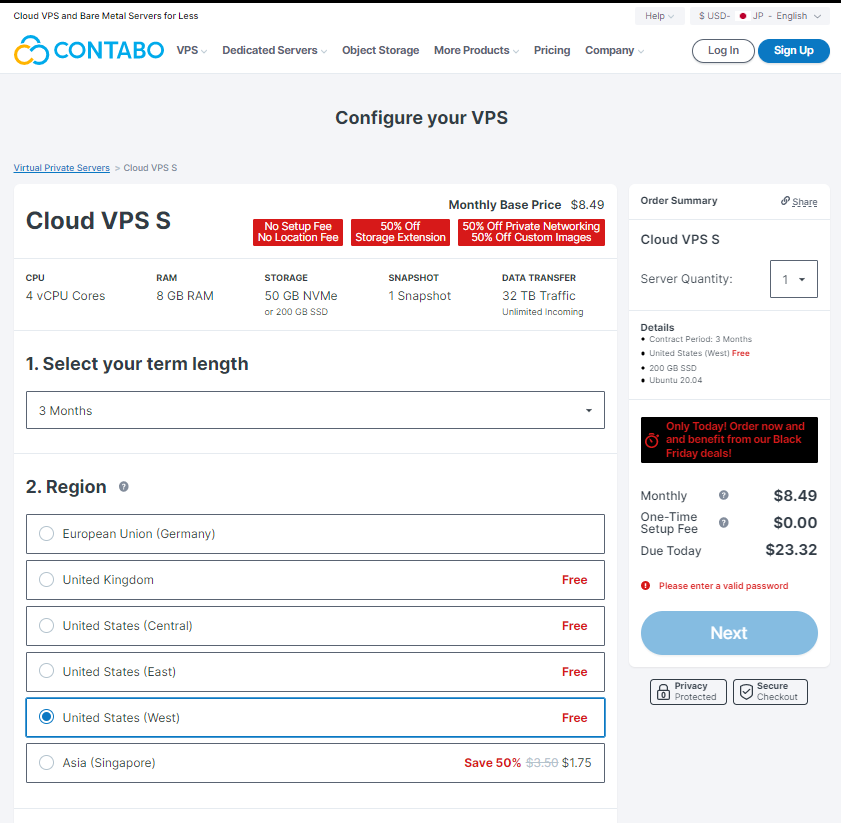The width and height of the screenshot is (841, 823).
Task: Click the Share link icon
Action: pyautogui.click(x=785, y=201)
